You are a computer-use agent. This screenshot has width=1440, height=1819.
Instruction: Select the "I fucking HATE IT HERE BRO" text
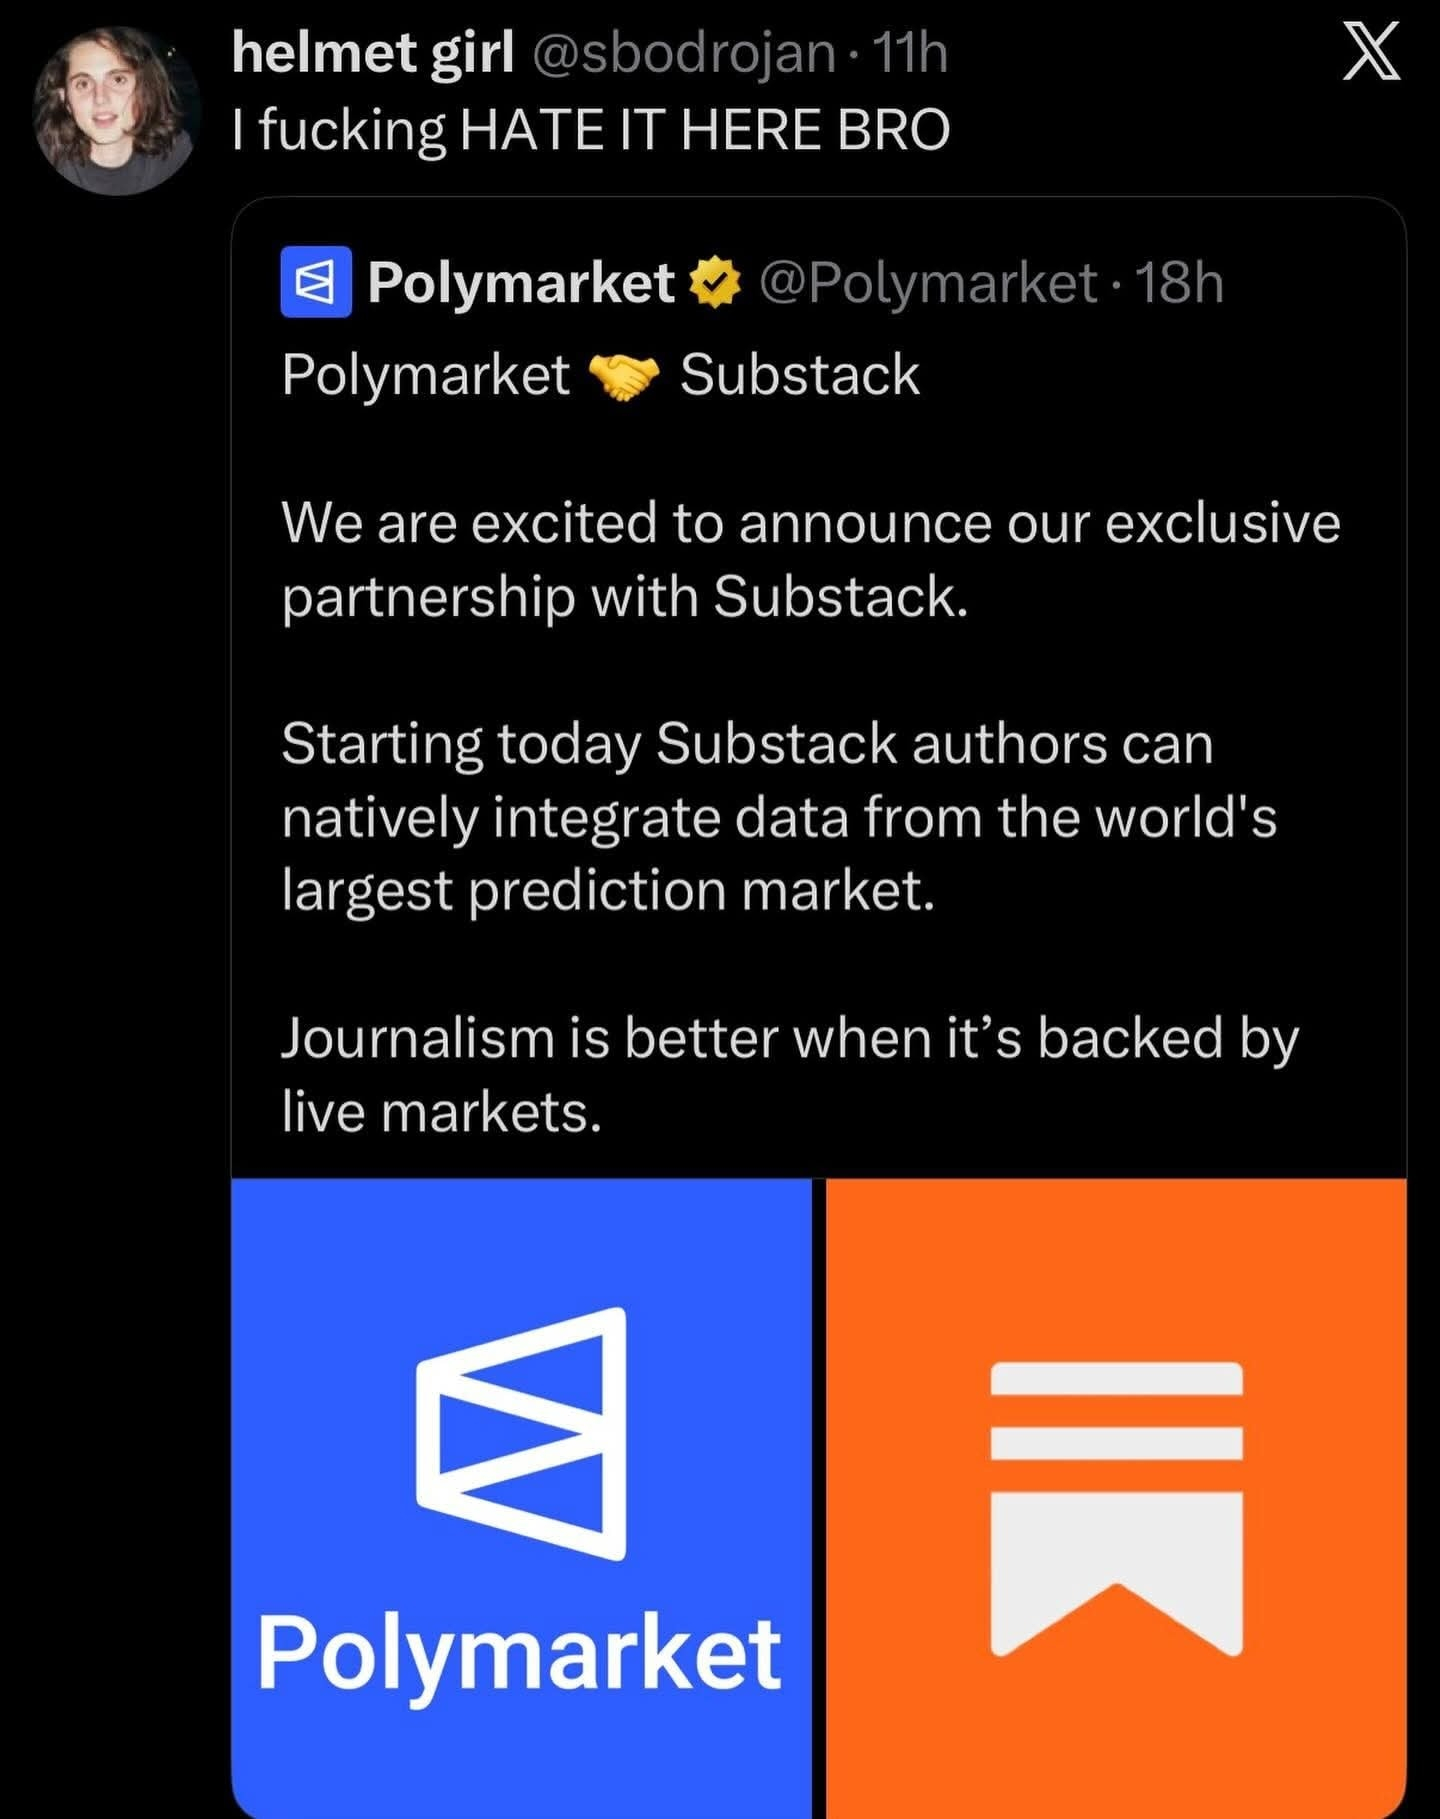coord(590,130)
